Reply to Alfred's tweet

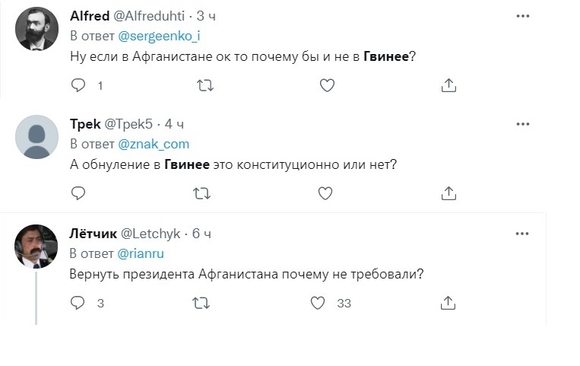coord(78,85)
